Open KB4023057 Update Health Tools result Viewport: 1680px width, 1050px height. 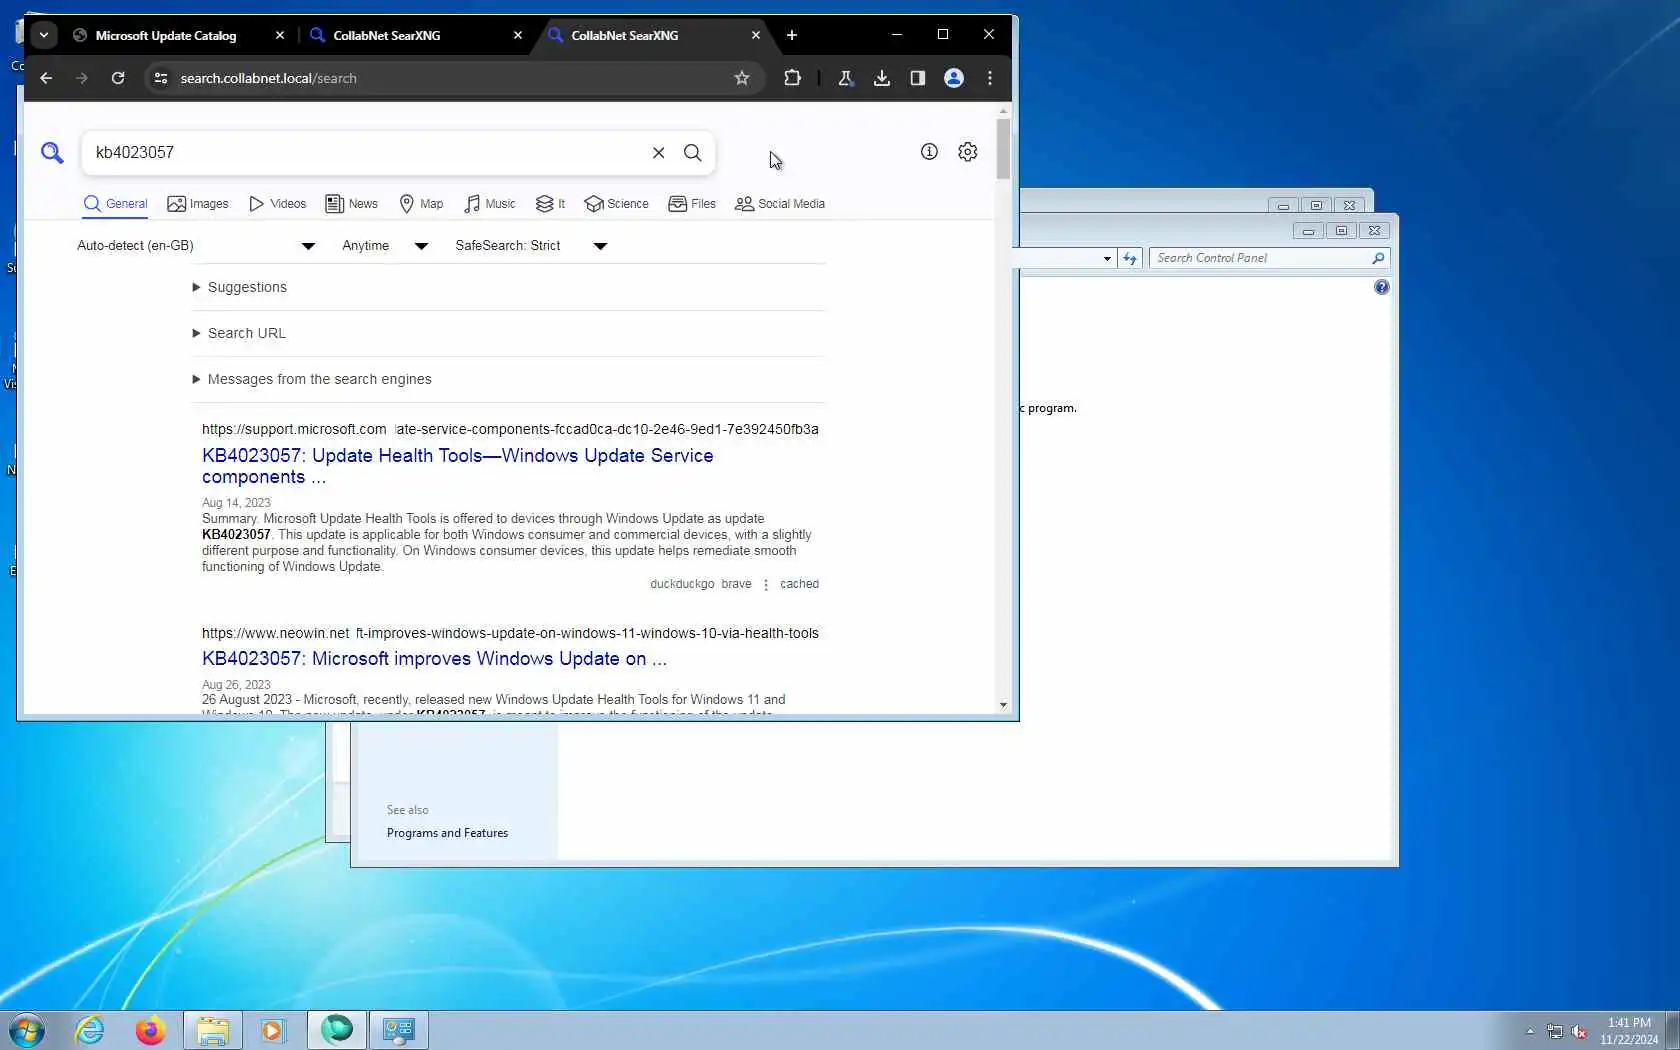[x=458, y=466]
